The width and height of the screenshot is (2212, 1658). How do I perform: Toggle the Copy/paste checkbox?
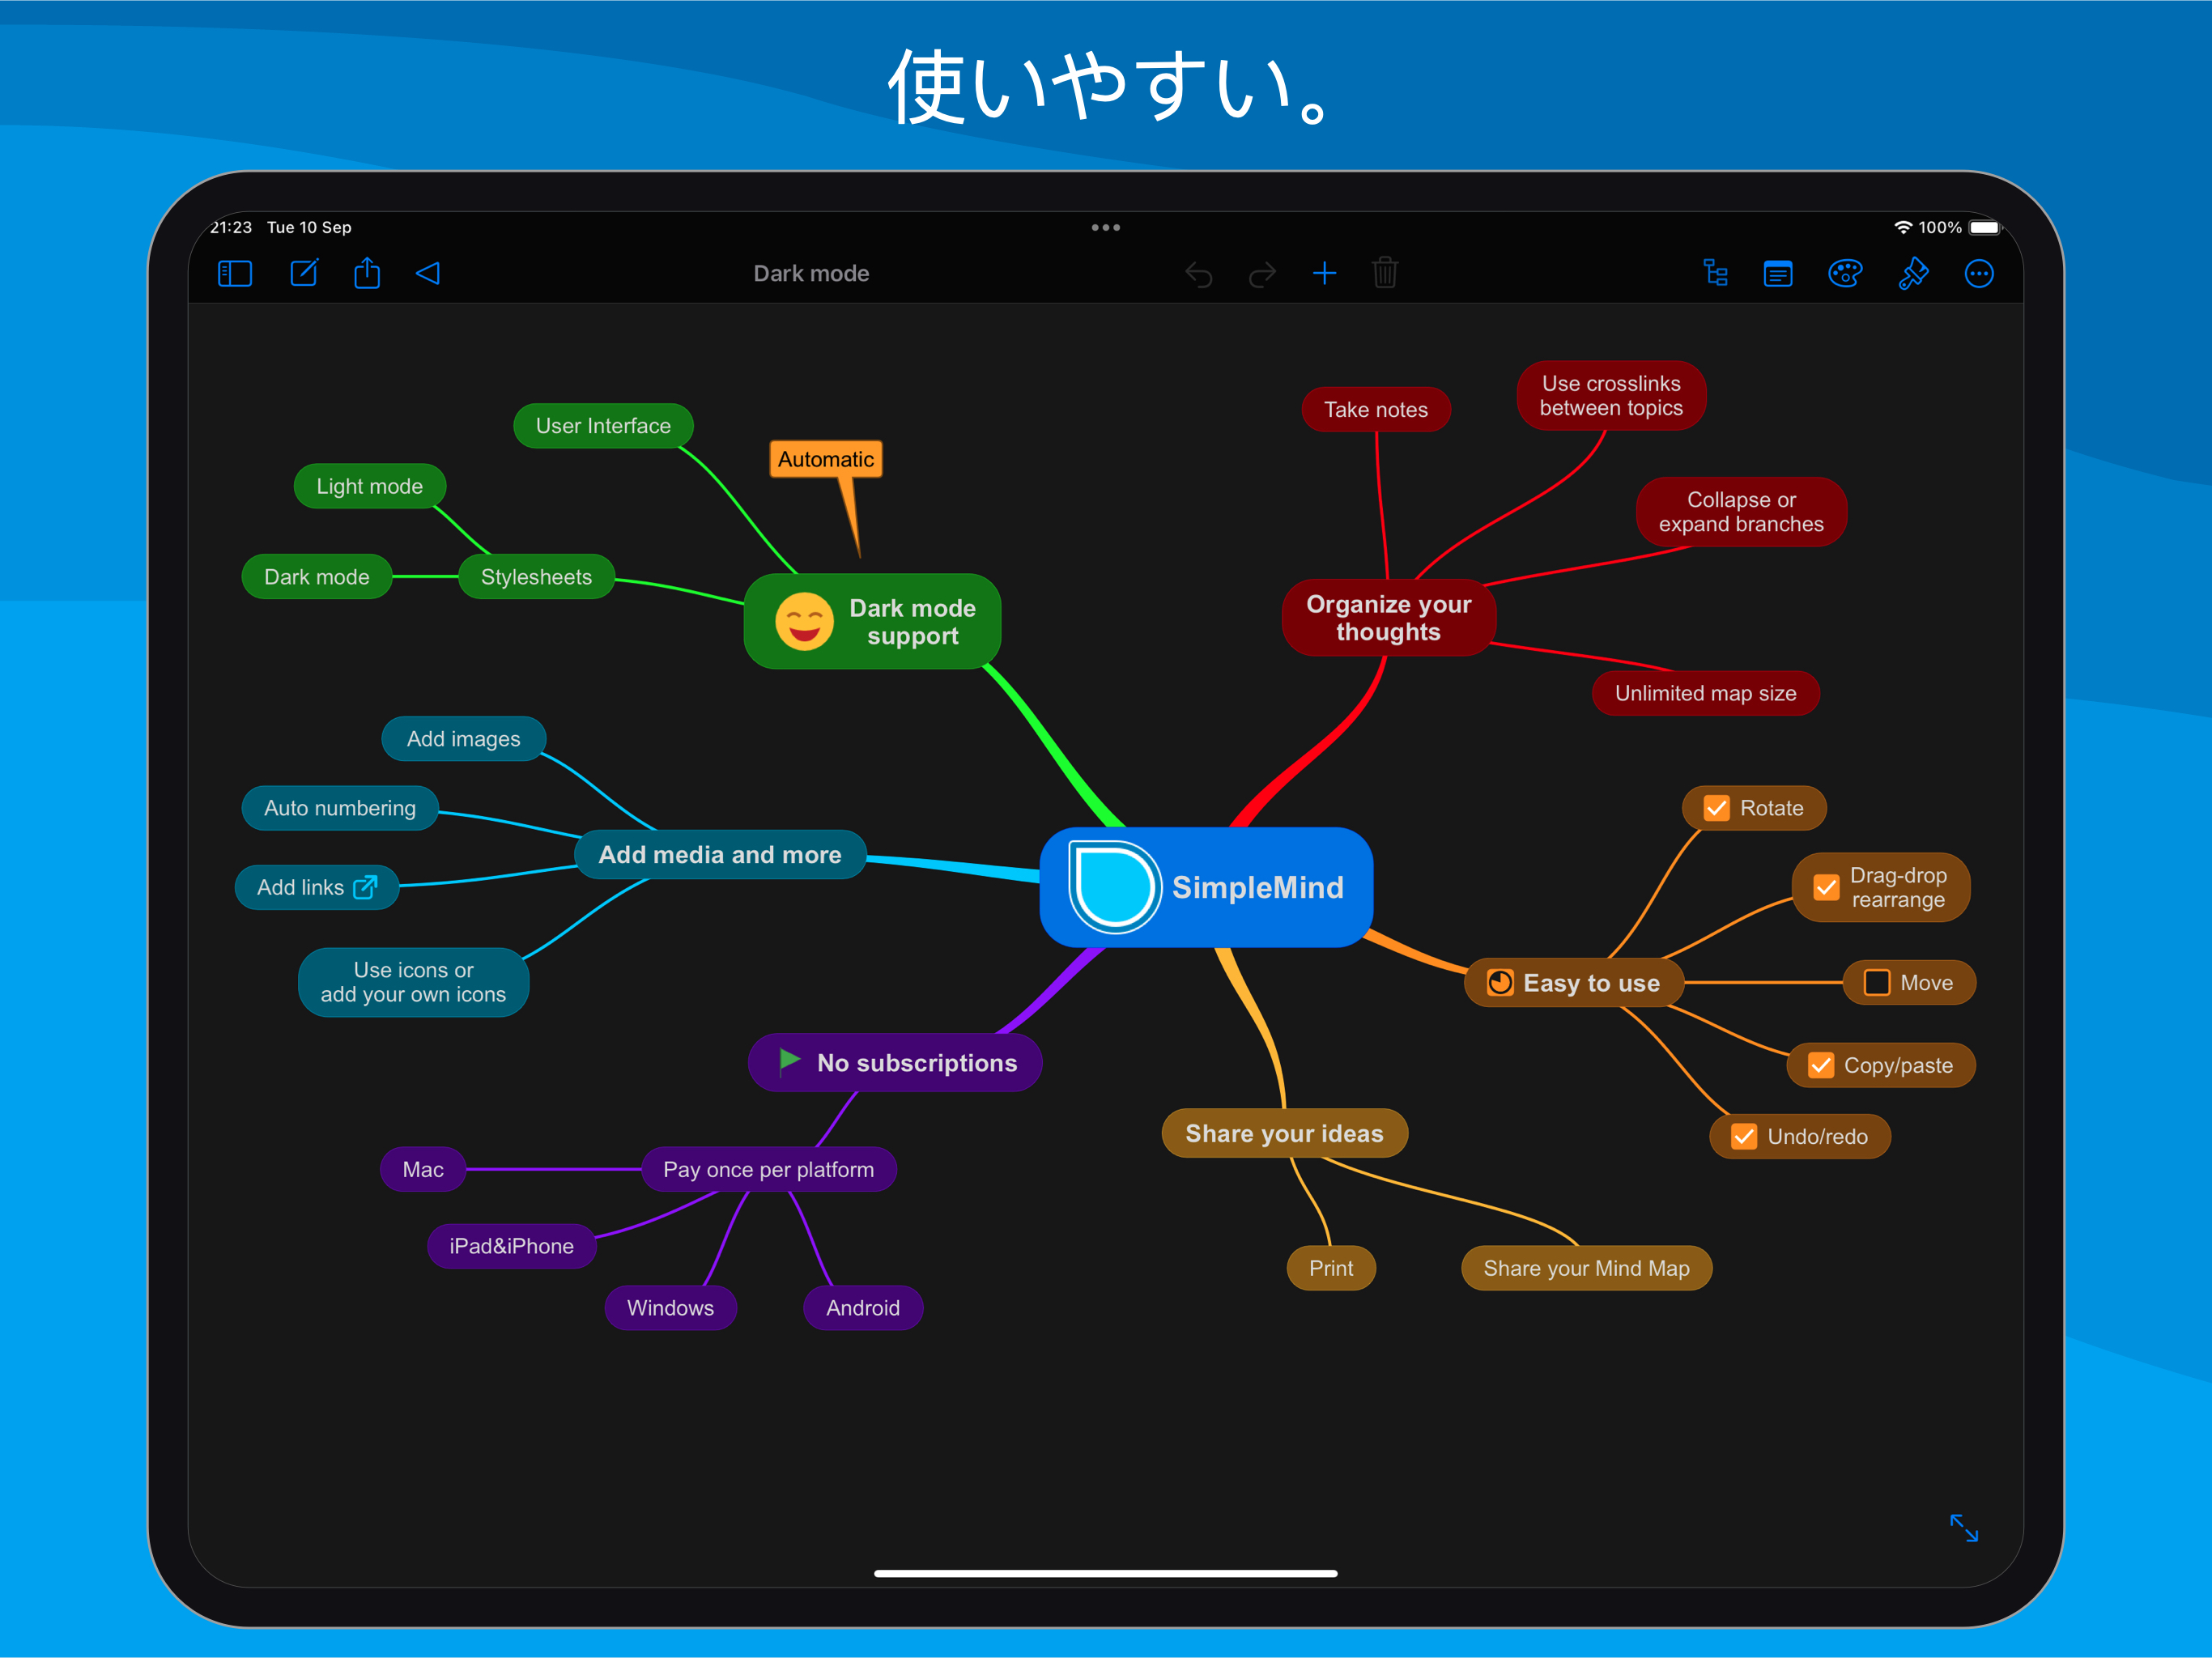point(1821,1066)
